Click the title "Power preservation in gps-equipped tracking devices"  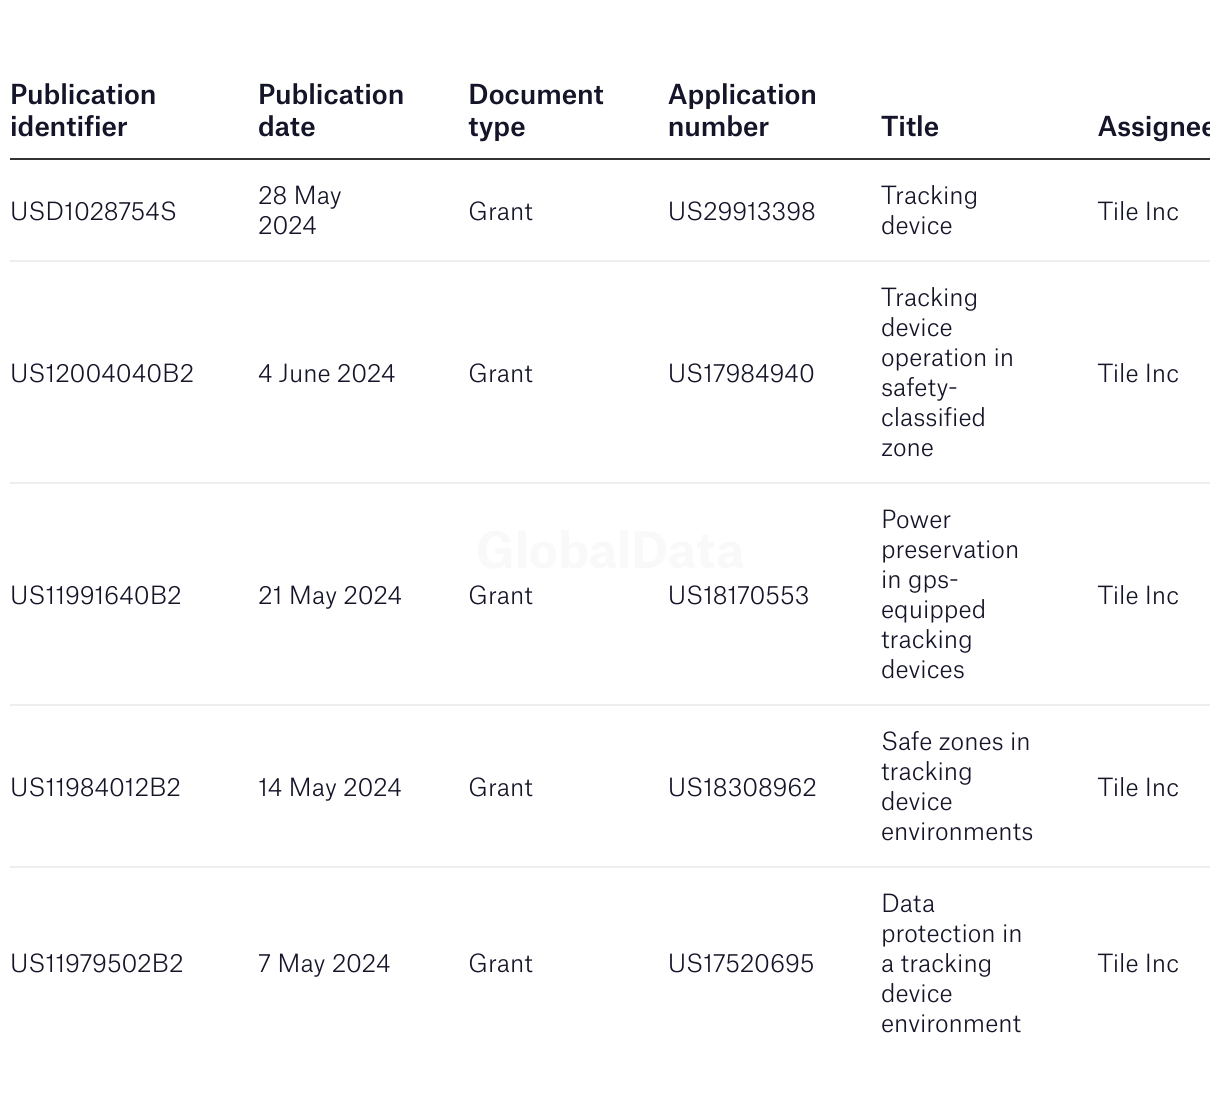coord(949,595)
